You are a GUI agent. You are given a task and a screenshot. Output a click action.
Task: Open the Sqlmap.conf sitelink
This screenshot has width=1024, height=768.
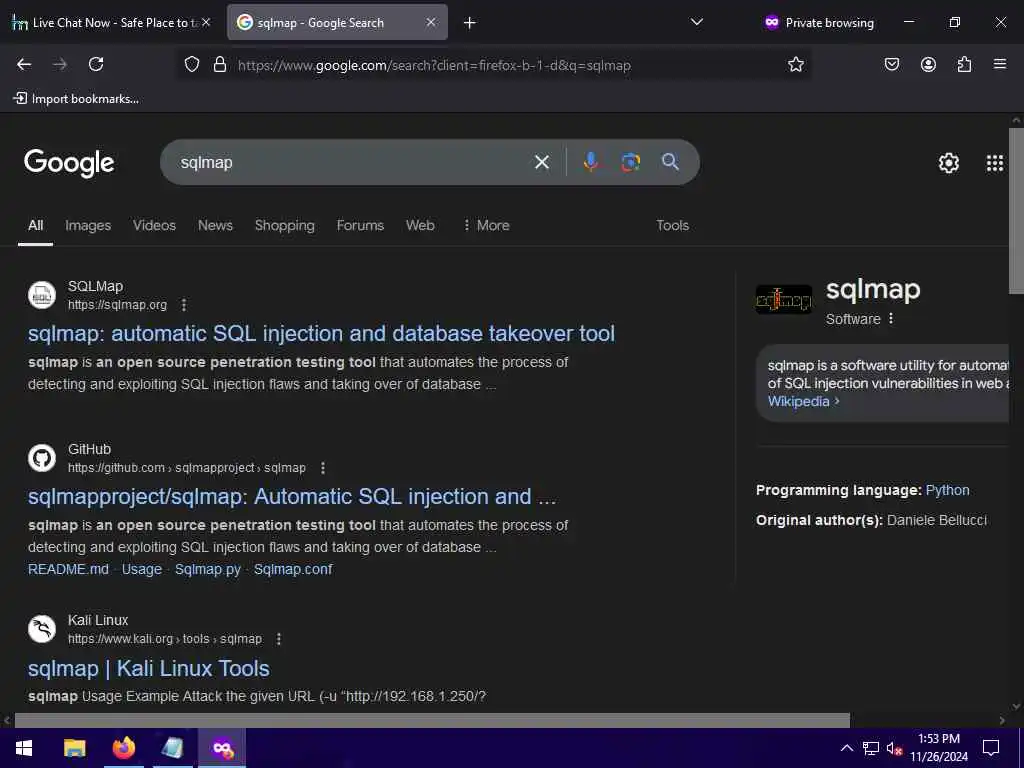(293, 569)
